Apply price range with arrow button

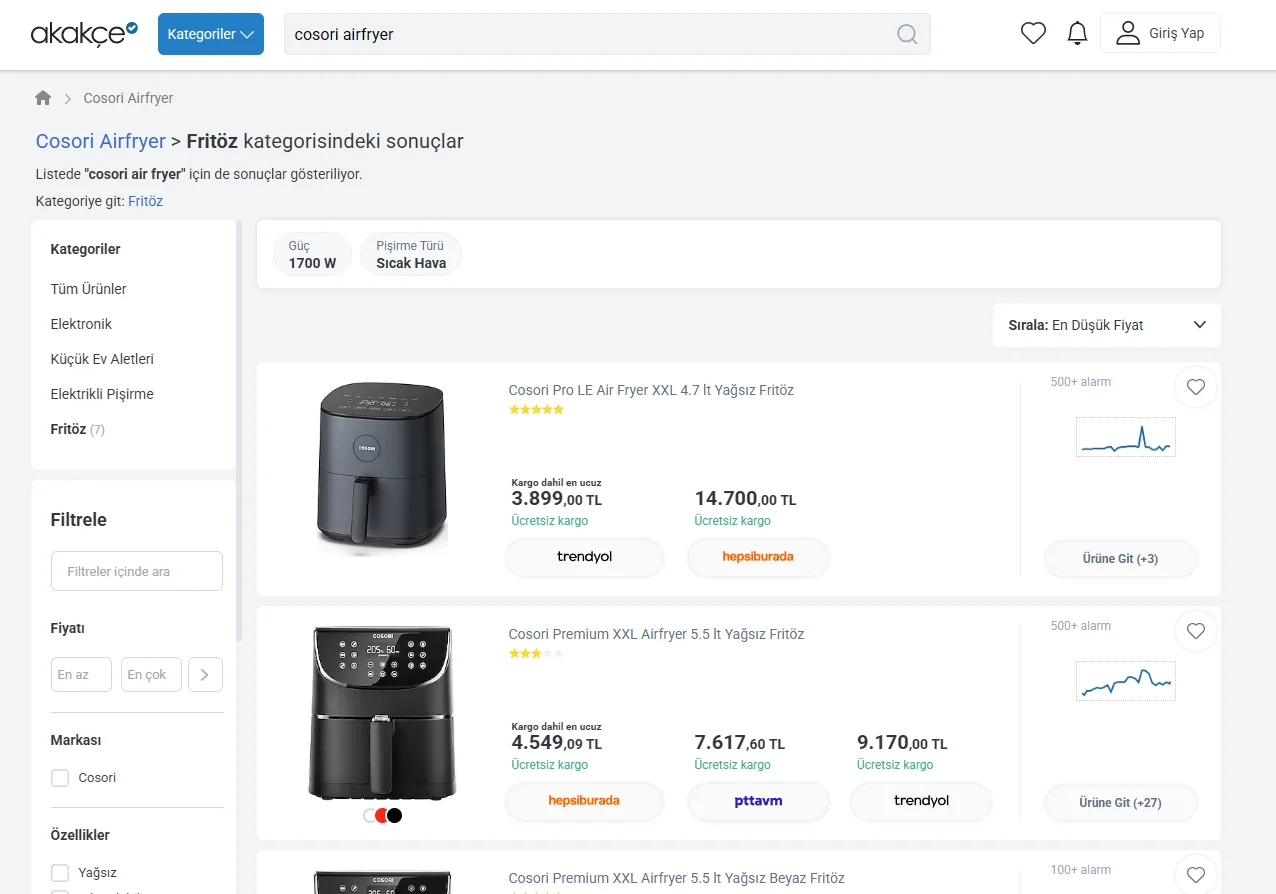point(205,674)
